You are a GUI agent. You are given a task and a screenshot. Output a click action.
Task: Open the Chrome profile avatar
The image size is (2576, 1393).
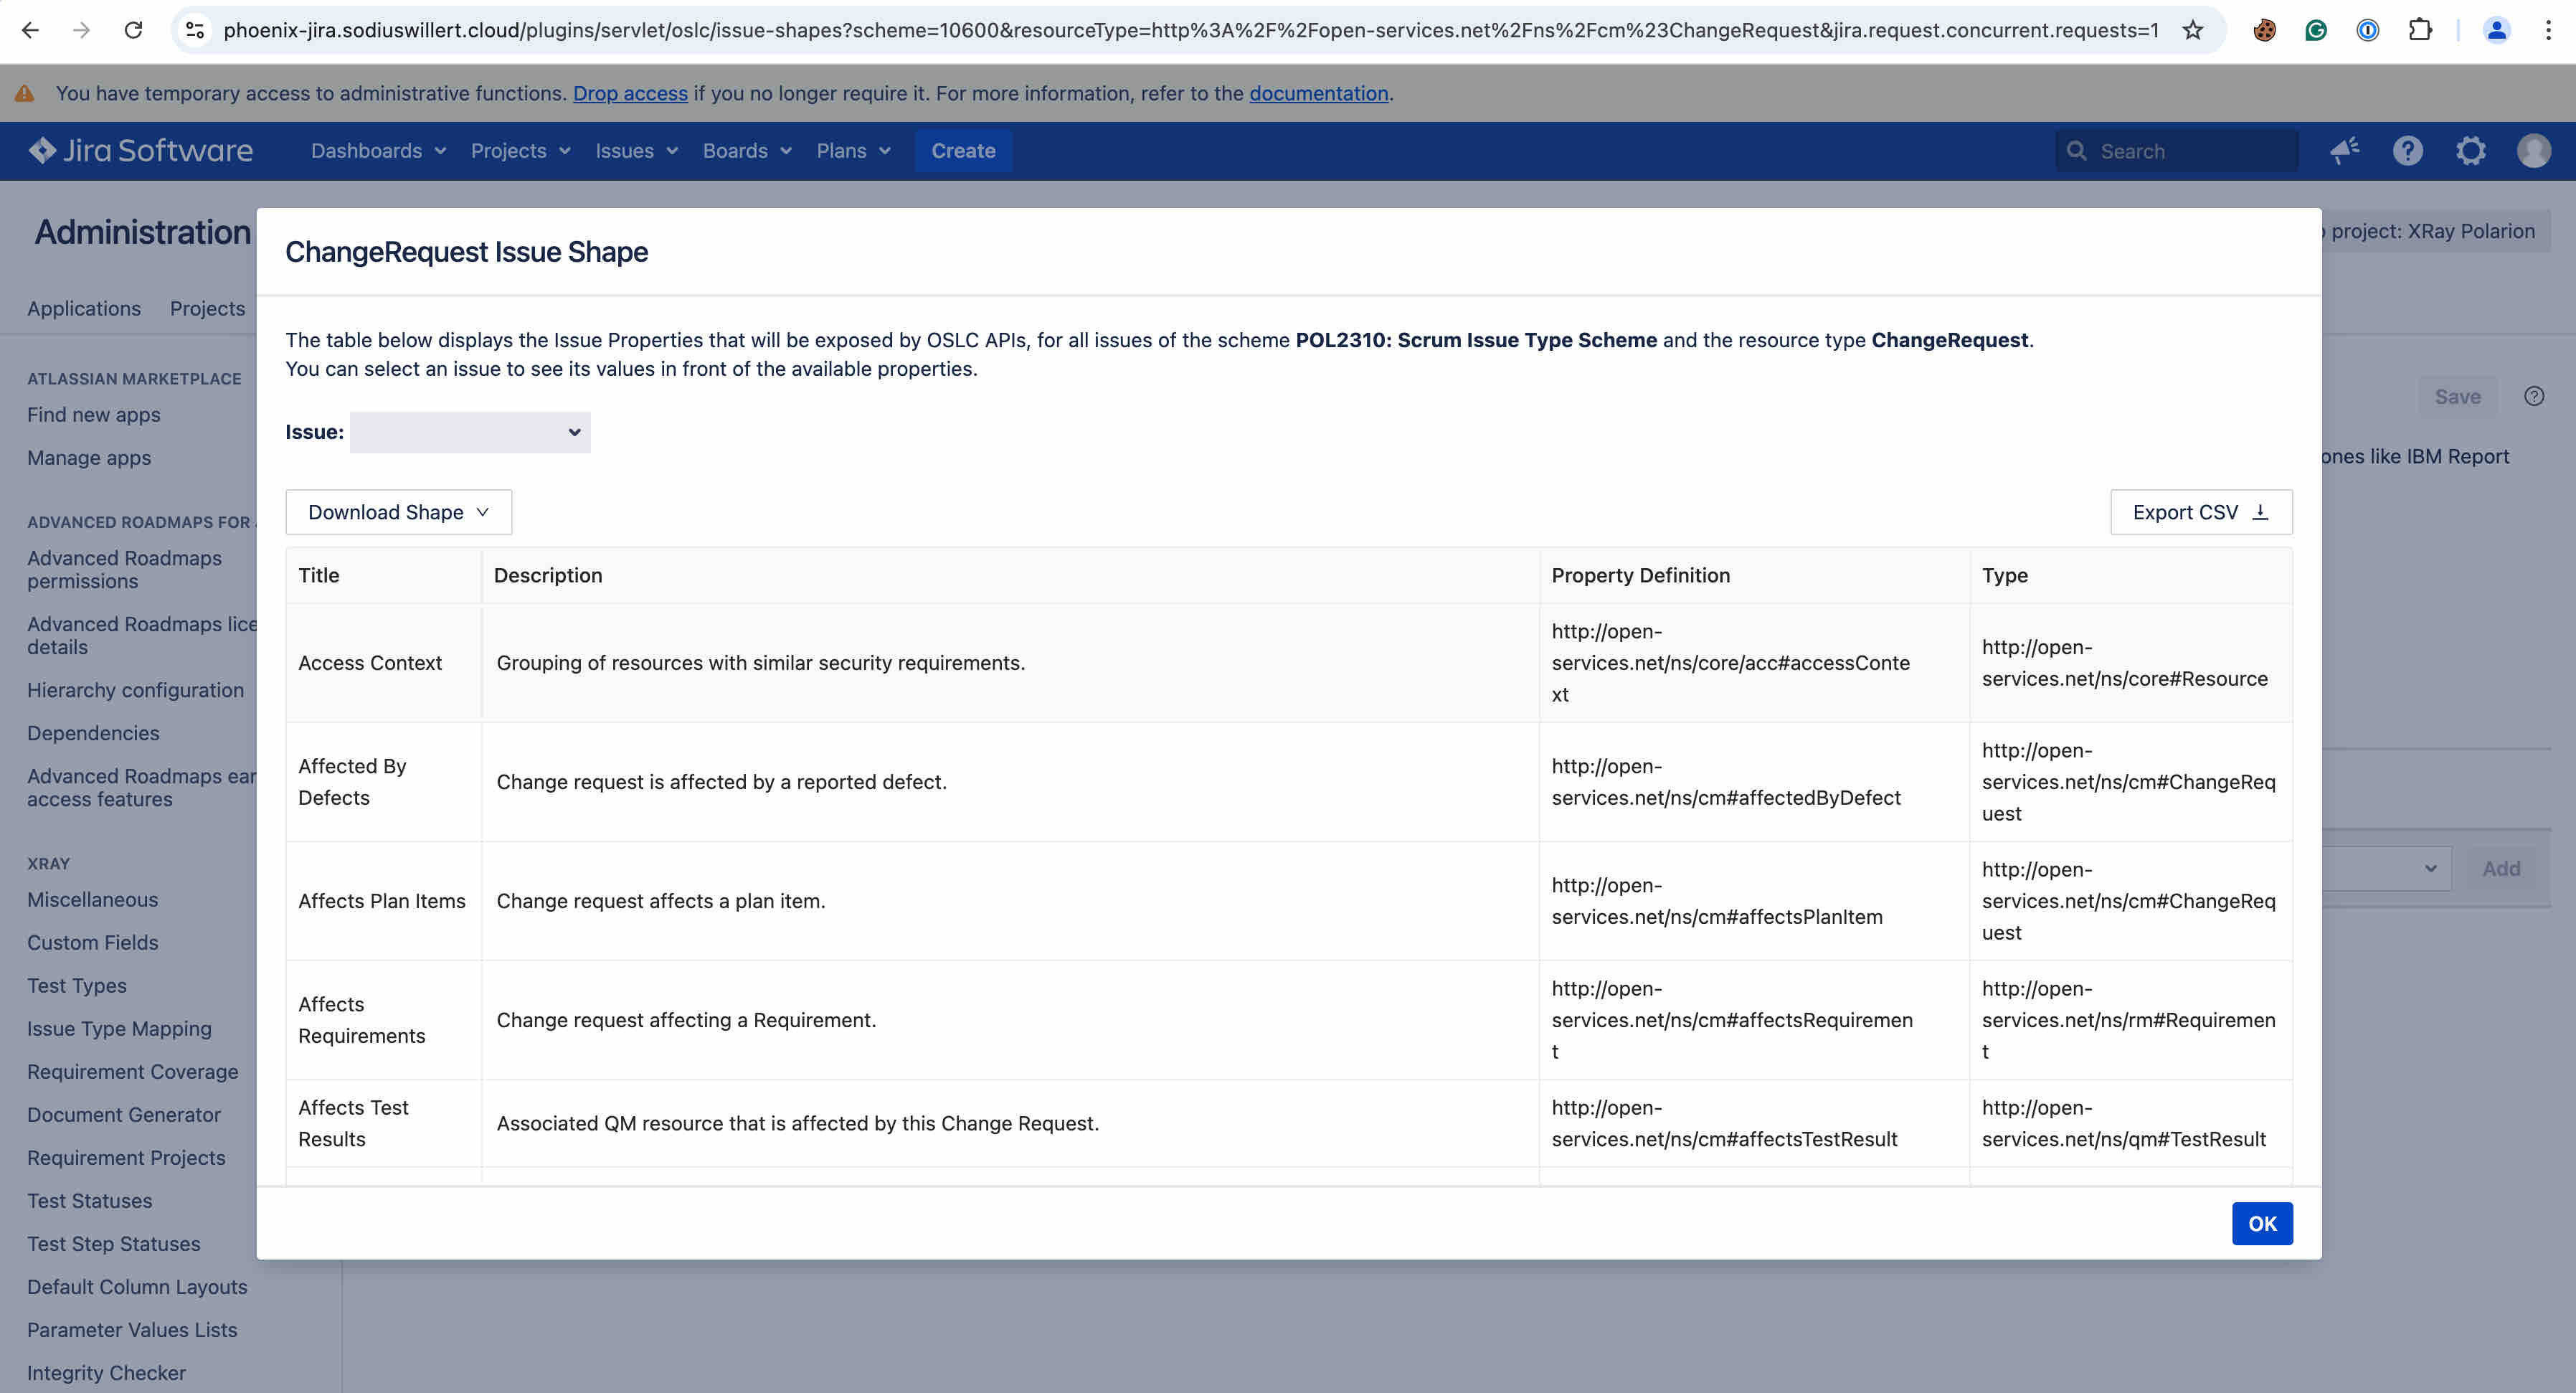click(2497, 30)
